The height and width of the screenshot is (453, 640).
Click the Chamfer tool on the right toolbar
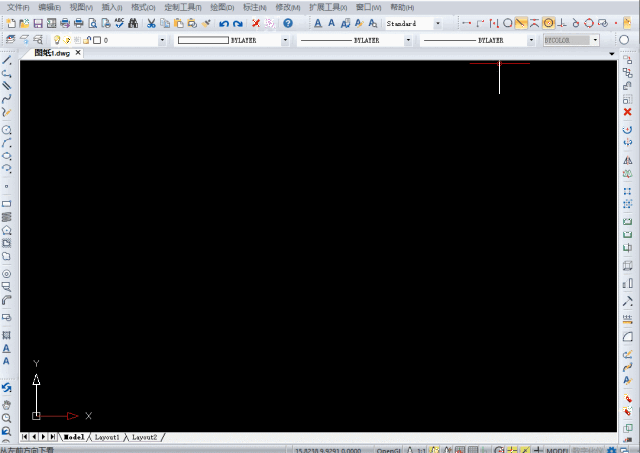click(x=627, y=337)
